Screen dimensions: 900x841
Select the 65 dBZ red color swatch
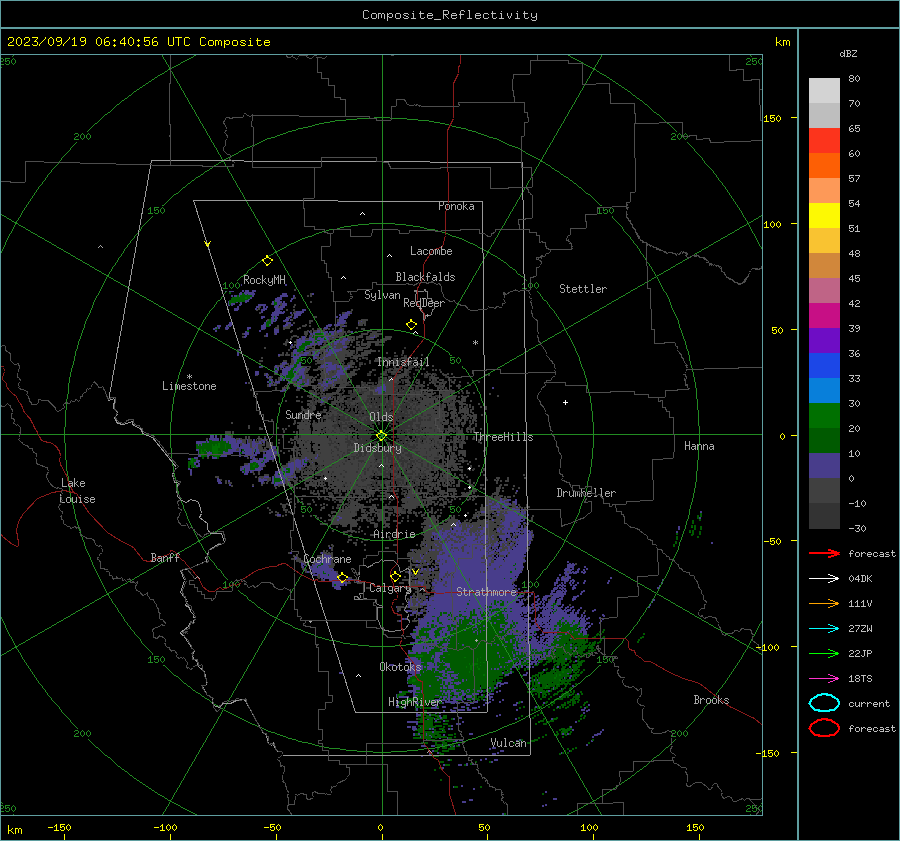[x=824, y=140]
